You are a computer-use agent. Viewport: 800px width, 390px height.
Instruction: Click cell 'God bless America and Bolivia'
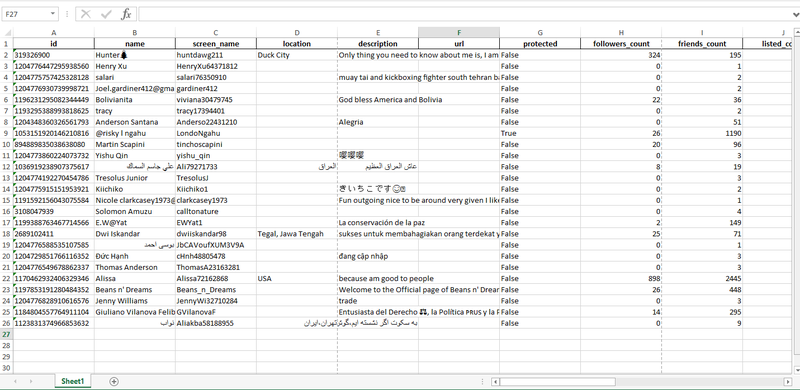click(x=378, y=100)
